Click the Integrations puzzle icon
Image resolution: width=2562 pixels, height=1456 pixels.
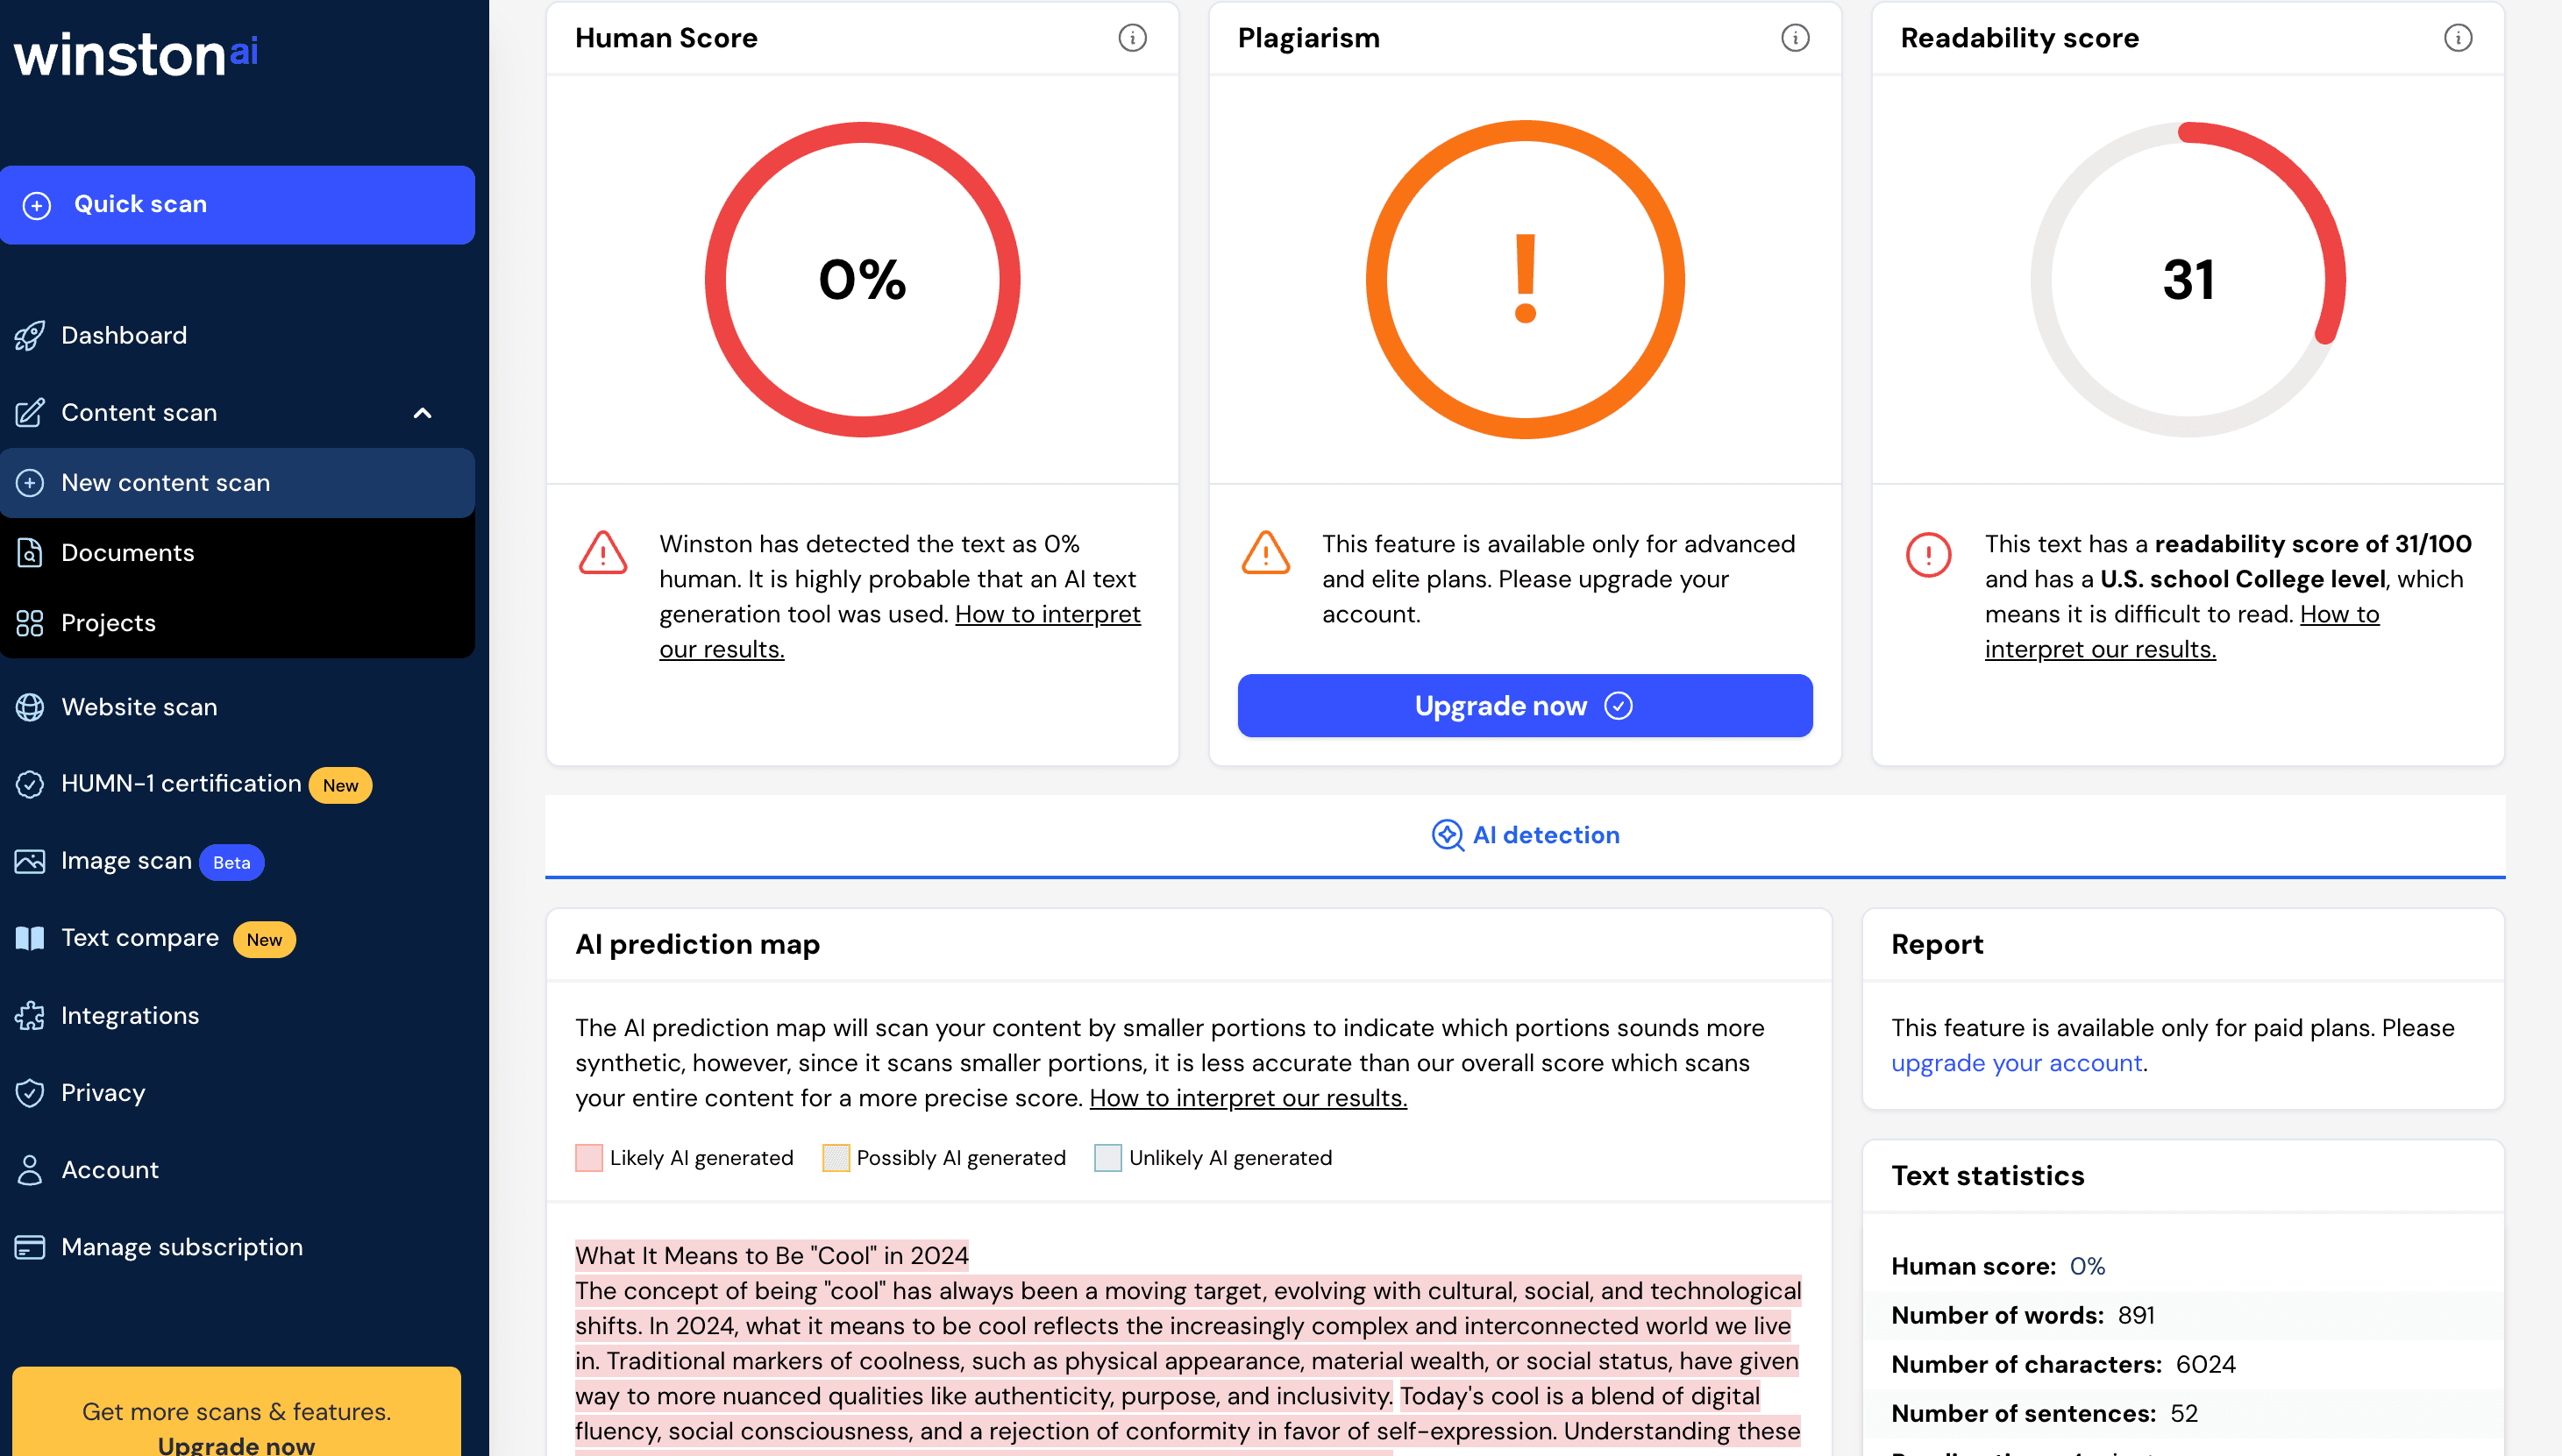[x=30, y=1016]
